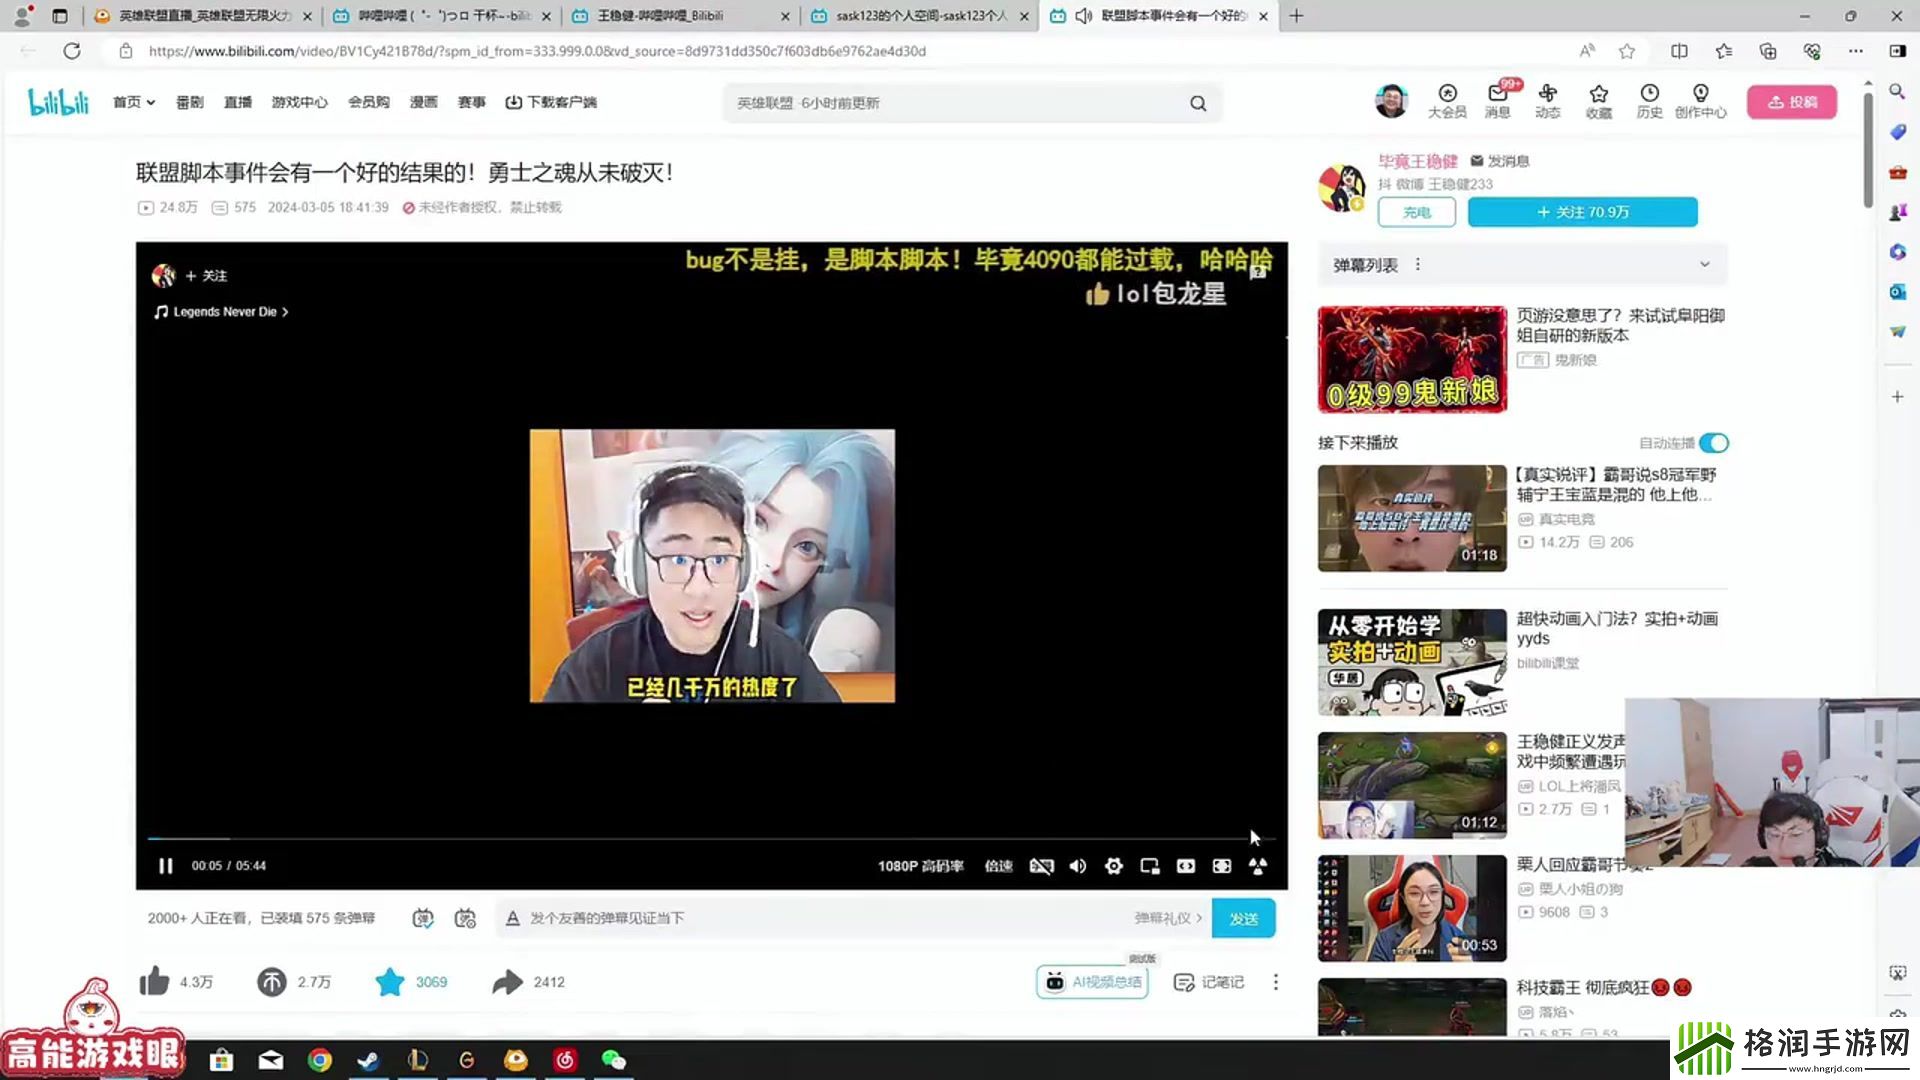The image size is (1920, 1080).
Task: Favorite the video via the star icon
Action: (x=390, y=982)
